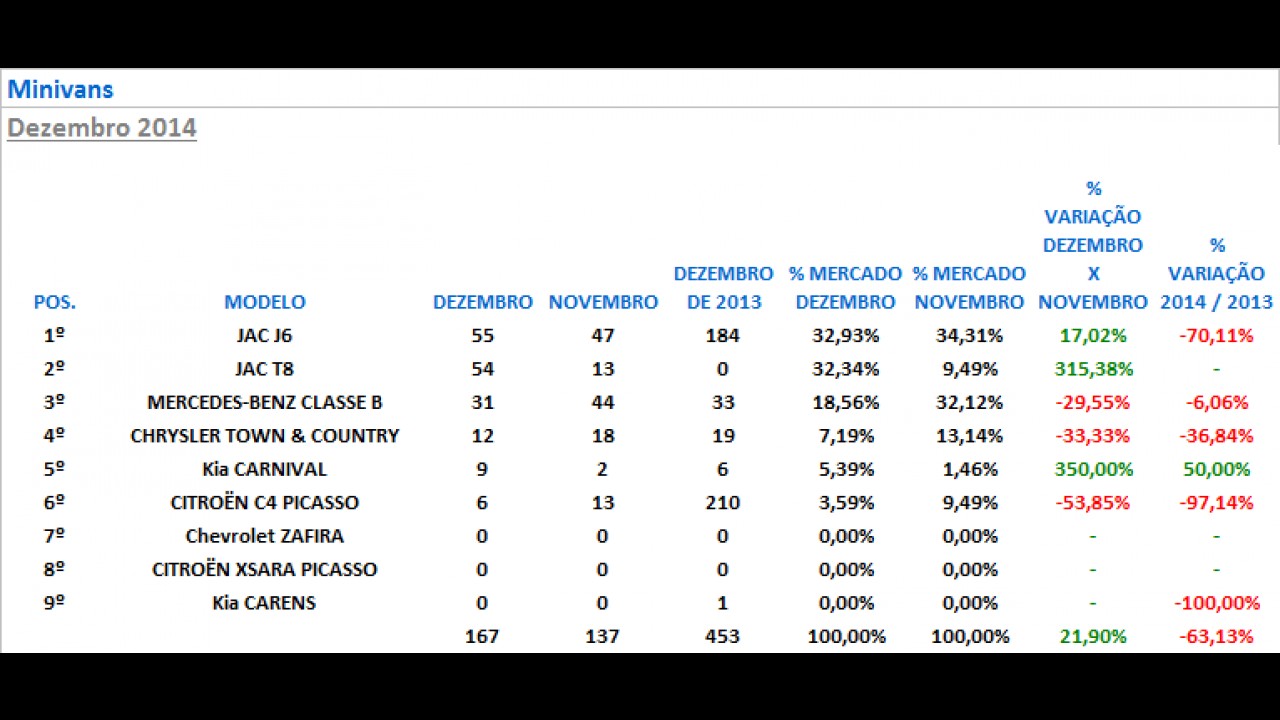Click the 210 December 2013 cell

[x=723, y=503]
